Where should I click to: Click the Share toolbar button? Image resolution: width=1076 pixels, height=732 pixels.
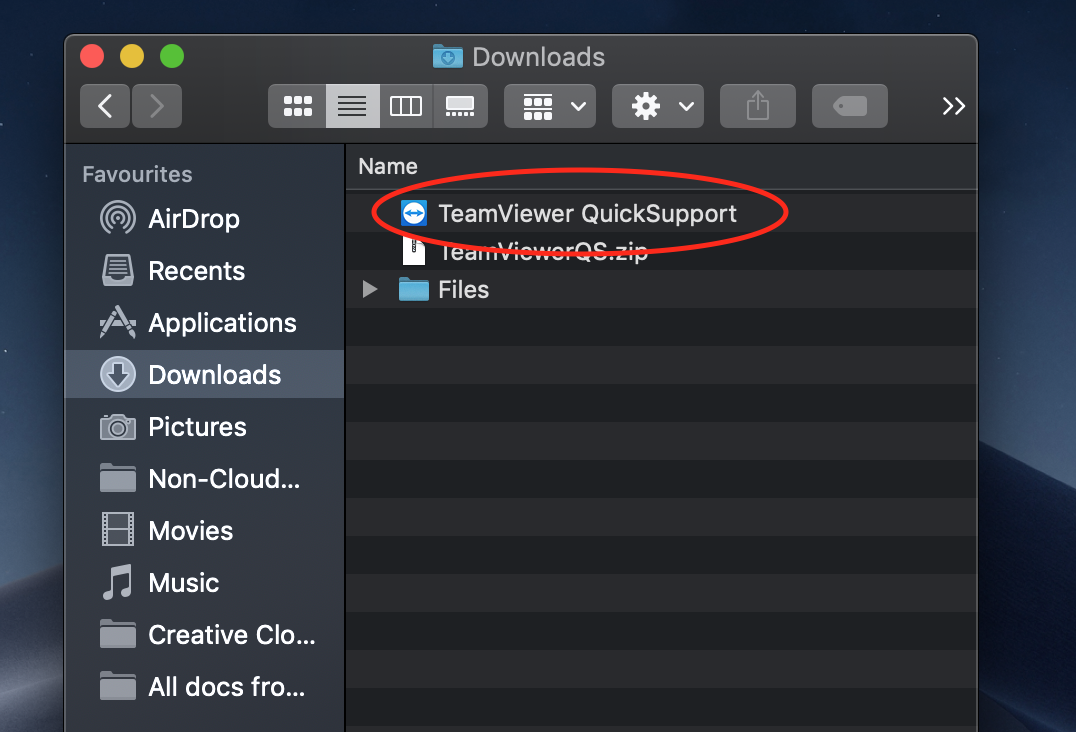(757, 106)
